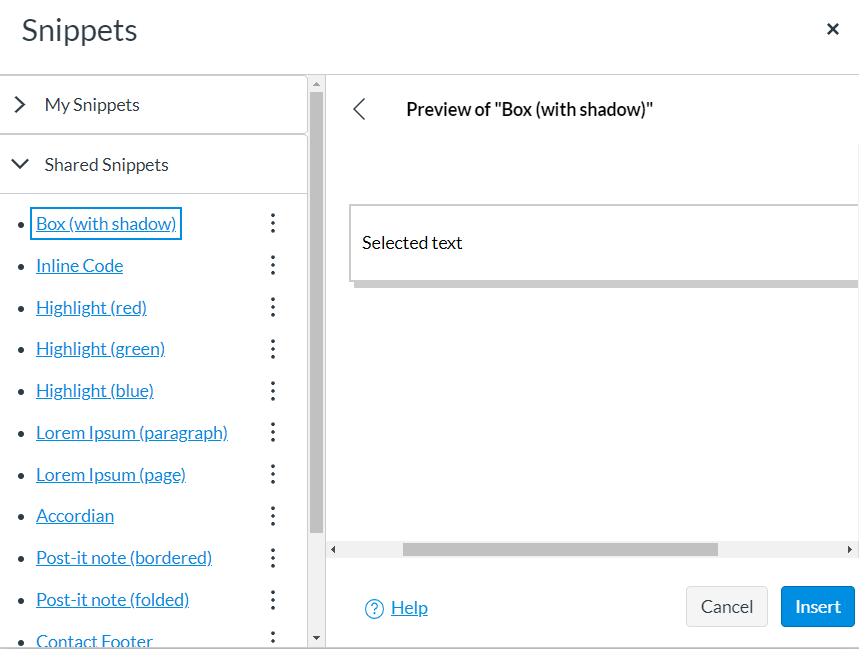Click the preview horizontal scrollbar thumb

(560, 549)
